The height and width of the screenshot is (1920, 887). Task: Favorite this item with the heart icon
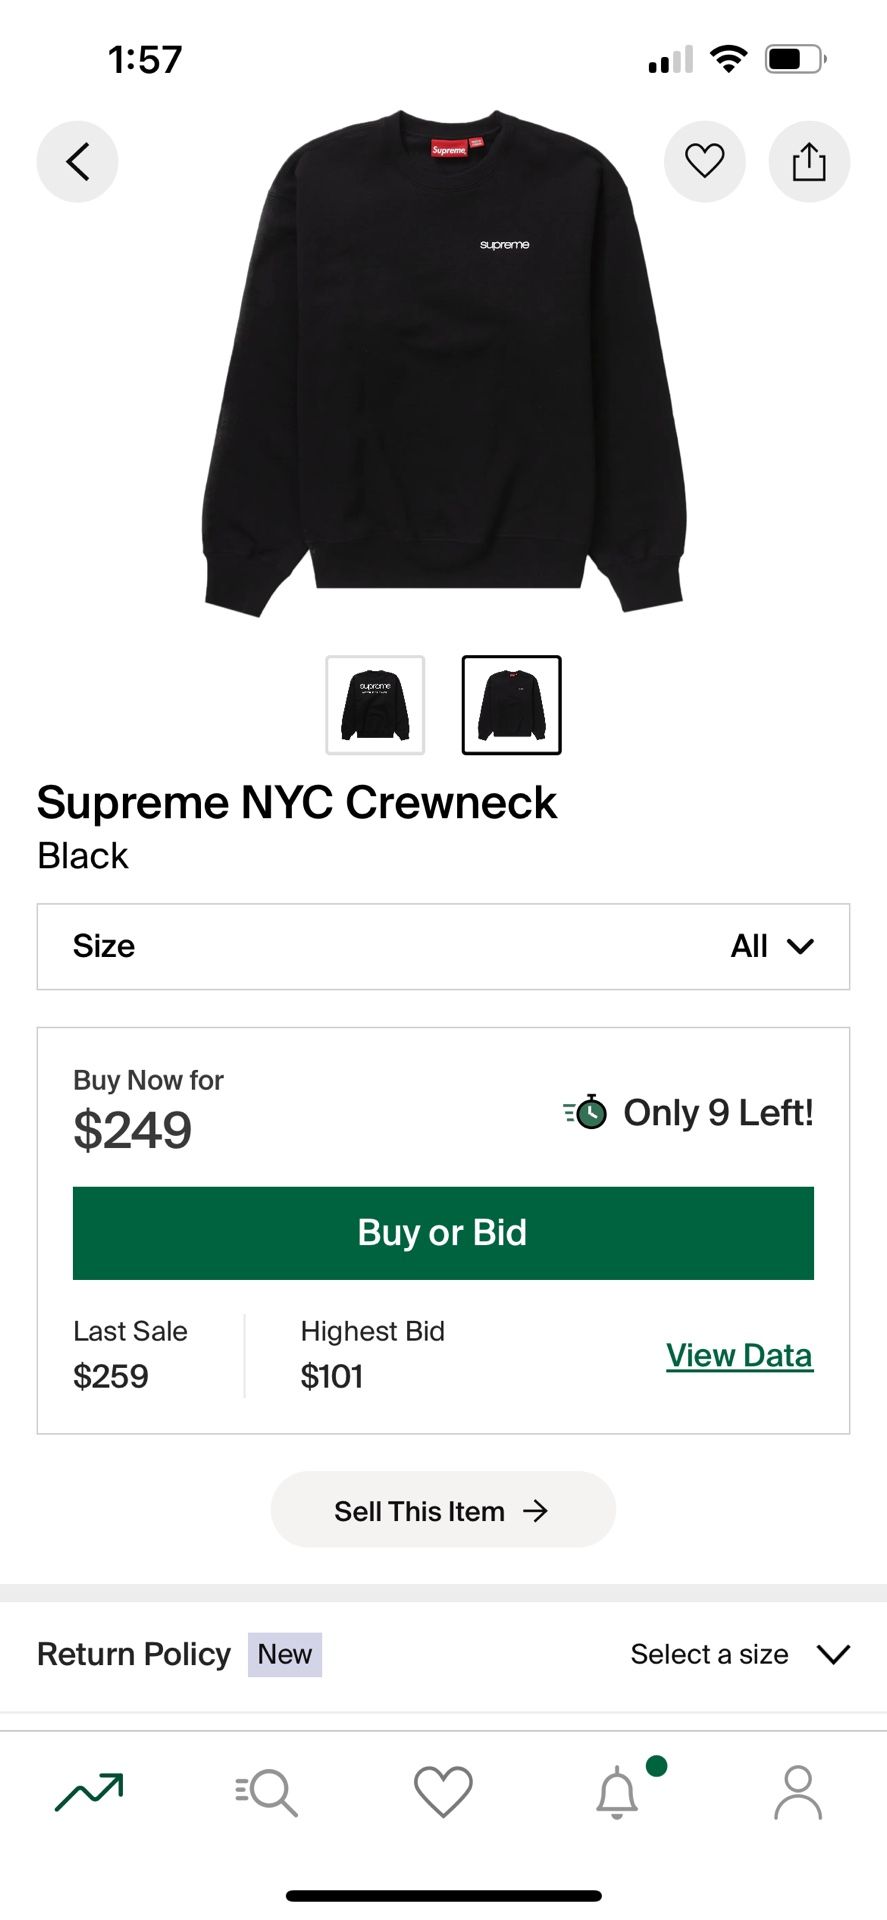click(704, 161)
